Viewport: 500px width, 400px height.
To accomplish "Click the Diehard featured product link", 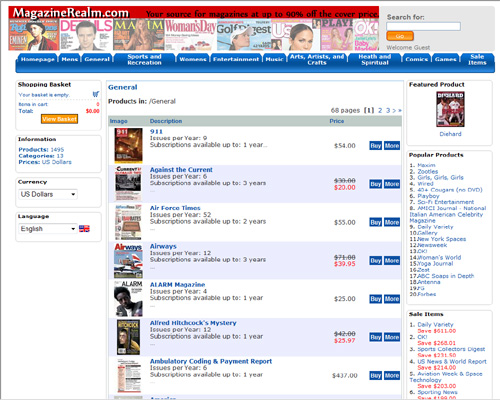I will point(450,134).
